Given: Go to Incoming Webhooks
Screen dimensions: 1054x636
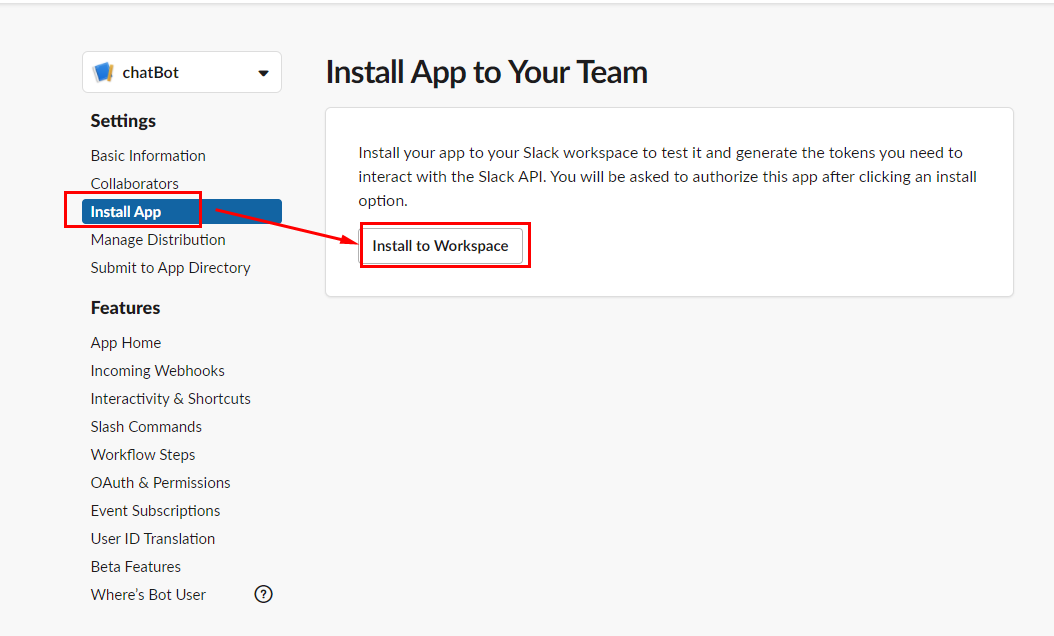Looking at the screenshot, I should [157, 371].
